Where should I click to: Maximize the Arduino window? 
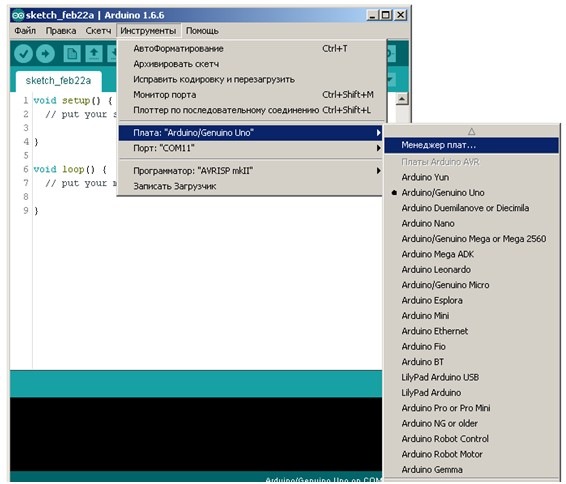point(386,15)
